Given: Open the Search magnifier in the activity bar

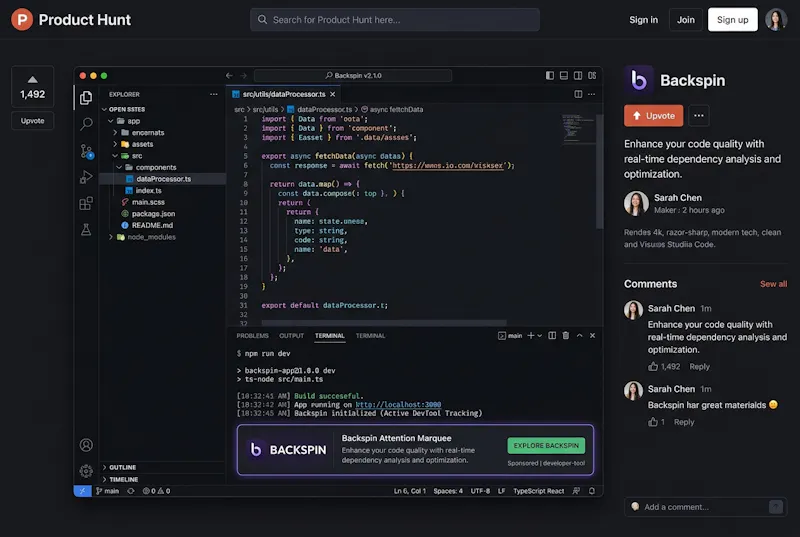Looking at the screenshot, I should coord(86,123).
